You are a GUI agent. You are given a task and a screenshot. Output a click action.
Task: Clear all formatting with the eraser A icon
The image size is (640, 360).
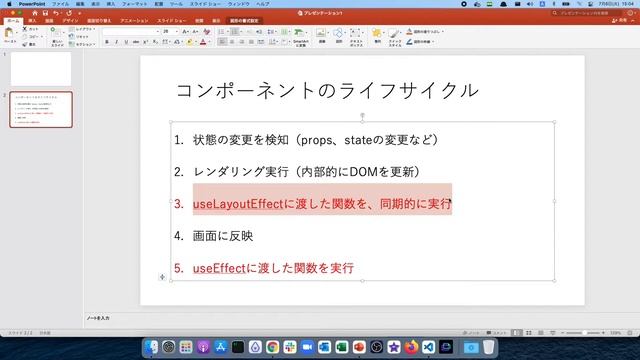click(207, 31)
